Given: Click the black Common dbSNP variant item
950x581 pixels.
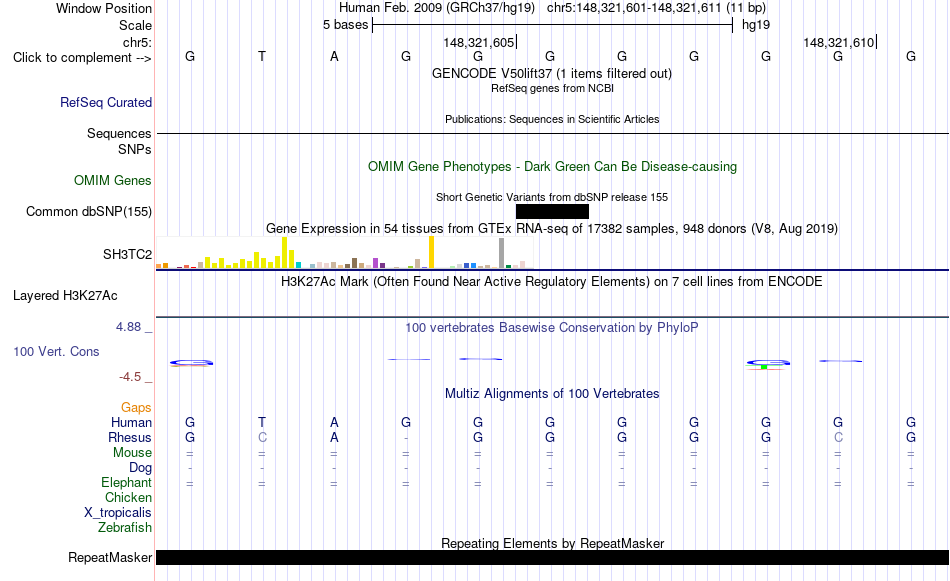Looking at the screenshot, I should pyautogui.click(x=552, y=211).
